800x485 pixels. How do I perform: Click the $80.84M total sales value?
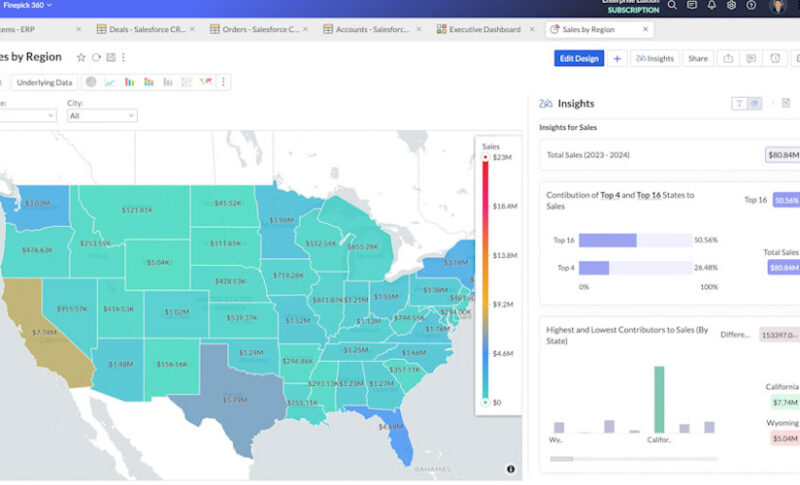coord(783,155)
